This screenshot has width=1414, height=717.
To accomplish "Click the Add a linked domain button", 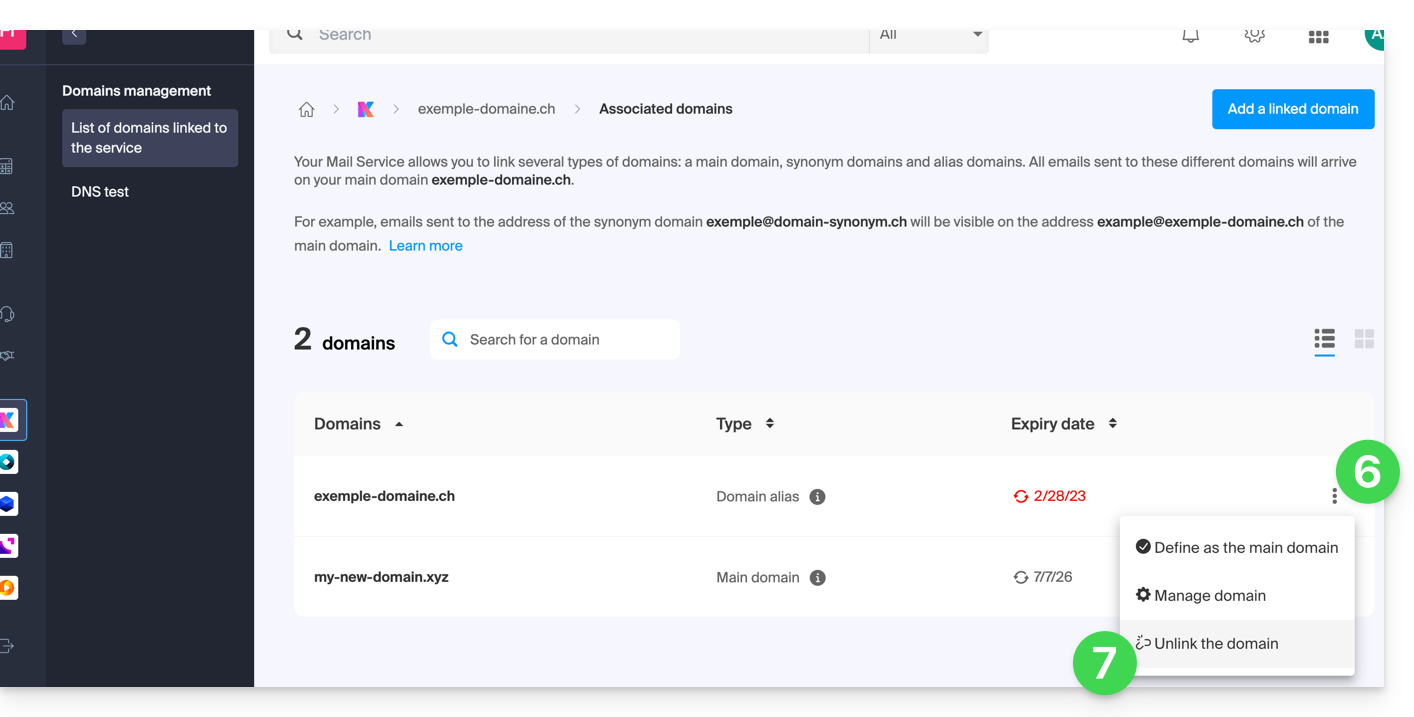I will click(x=1293, y=109).
